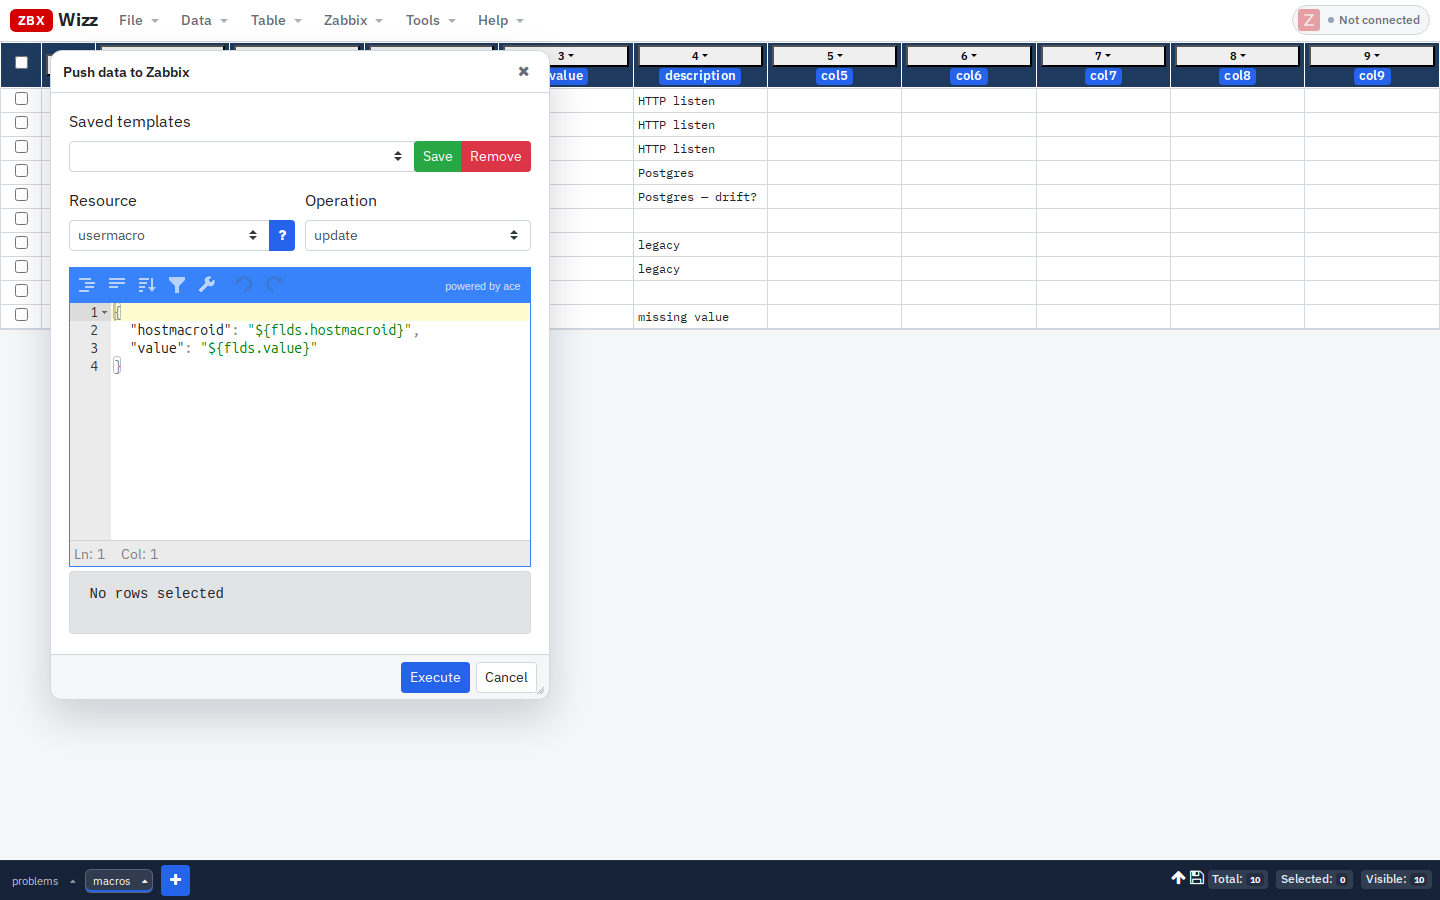
Task: Add a new sheet with the plus button
Action: point(175,880)
